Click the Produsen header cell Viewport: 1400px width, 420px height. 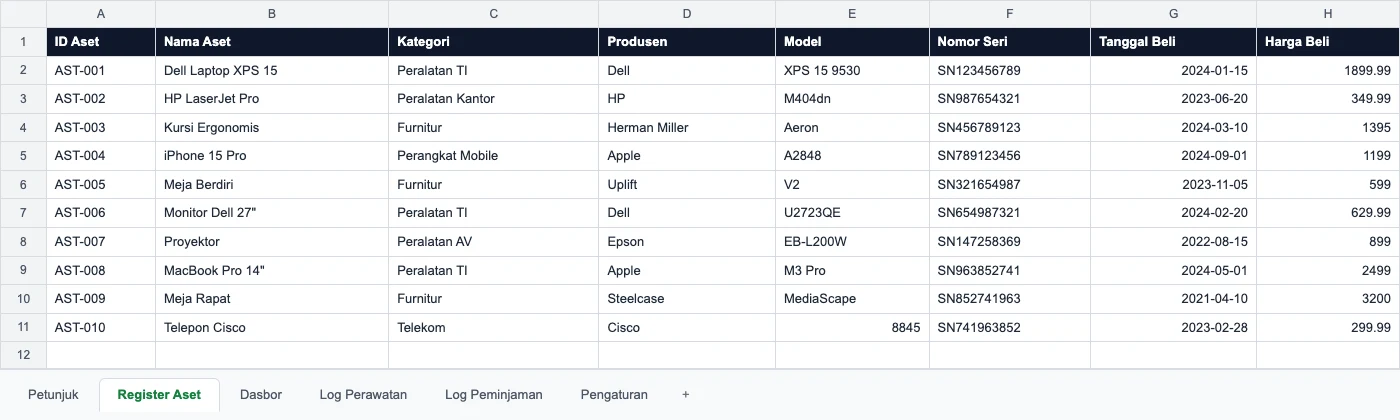pyautogui.click(x=687, y=42)
